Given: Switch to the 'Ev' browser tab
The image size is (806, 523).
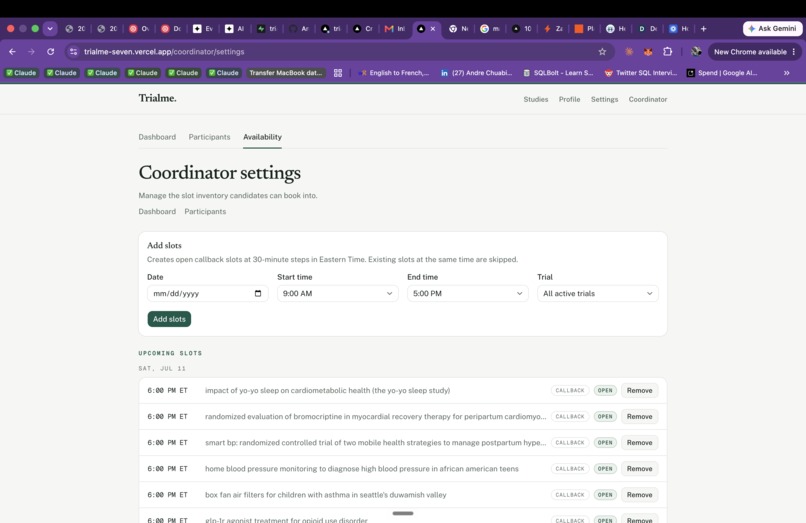Looking at the screenshot, I should tap(203, 29).
